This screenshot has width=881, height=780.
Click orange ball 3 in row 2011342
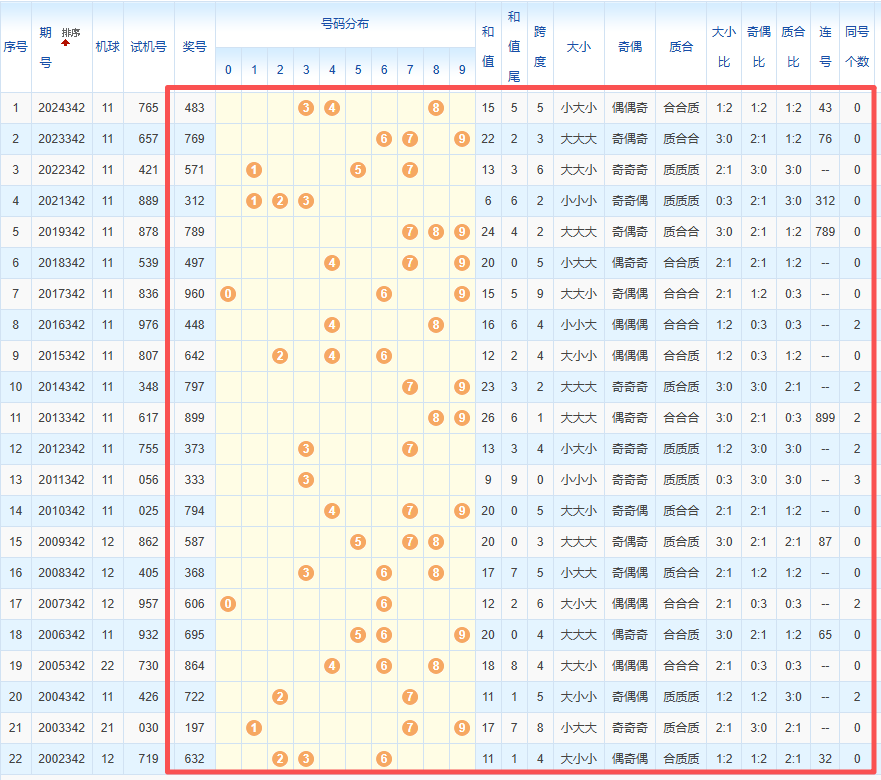[306, 480]
